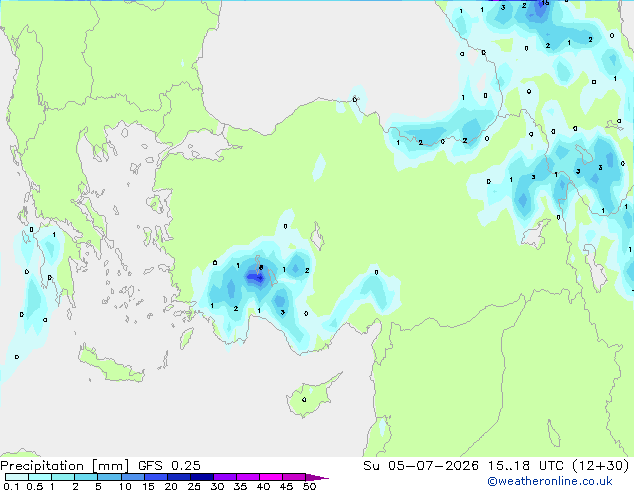The width and height of the screenshot is (634, 490).
Task: Click the darkest blue precipitation cell in southwest Turkey
Action: point(255,277)
